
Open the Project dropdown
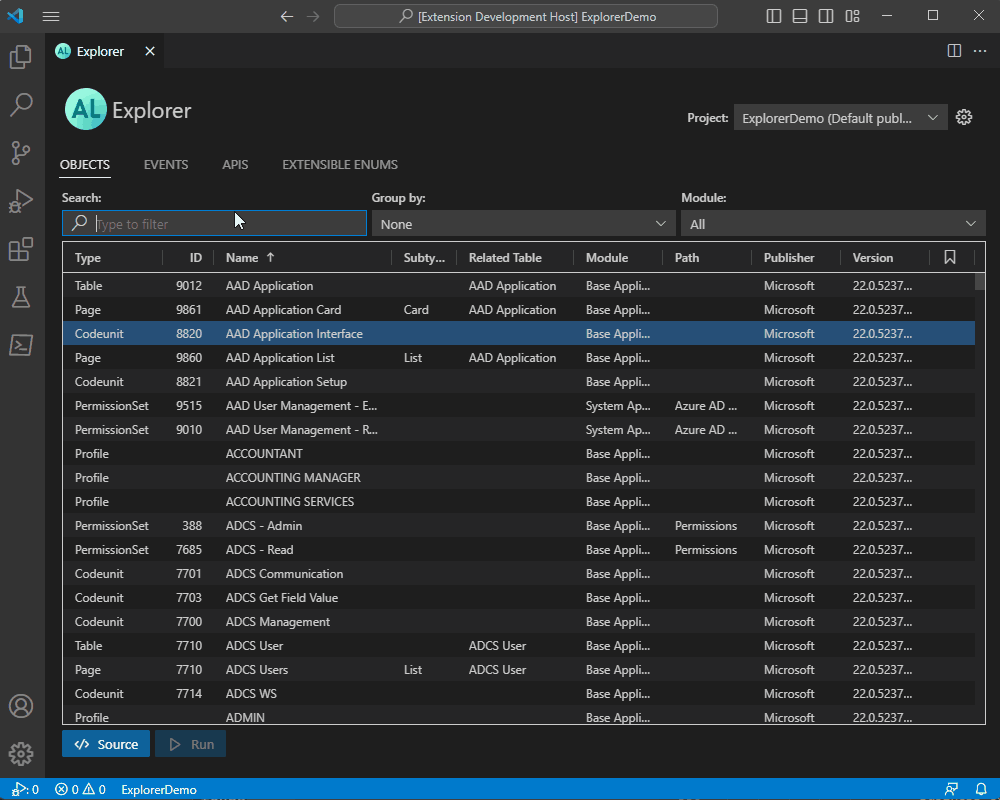pyautogui.click(x=840, y=118)
